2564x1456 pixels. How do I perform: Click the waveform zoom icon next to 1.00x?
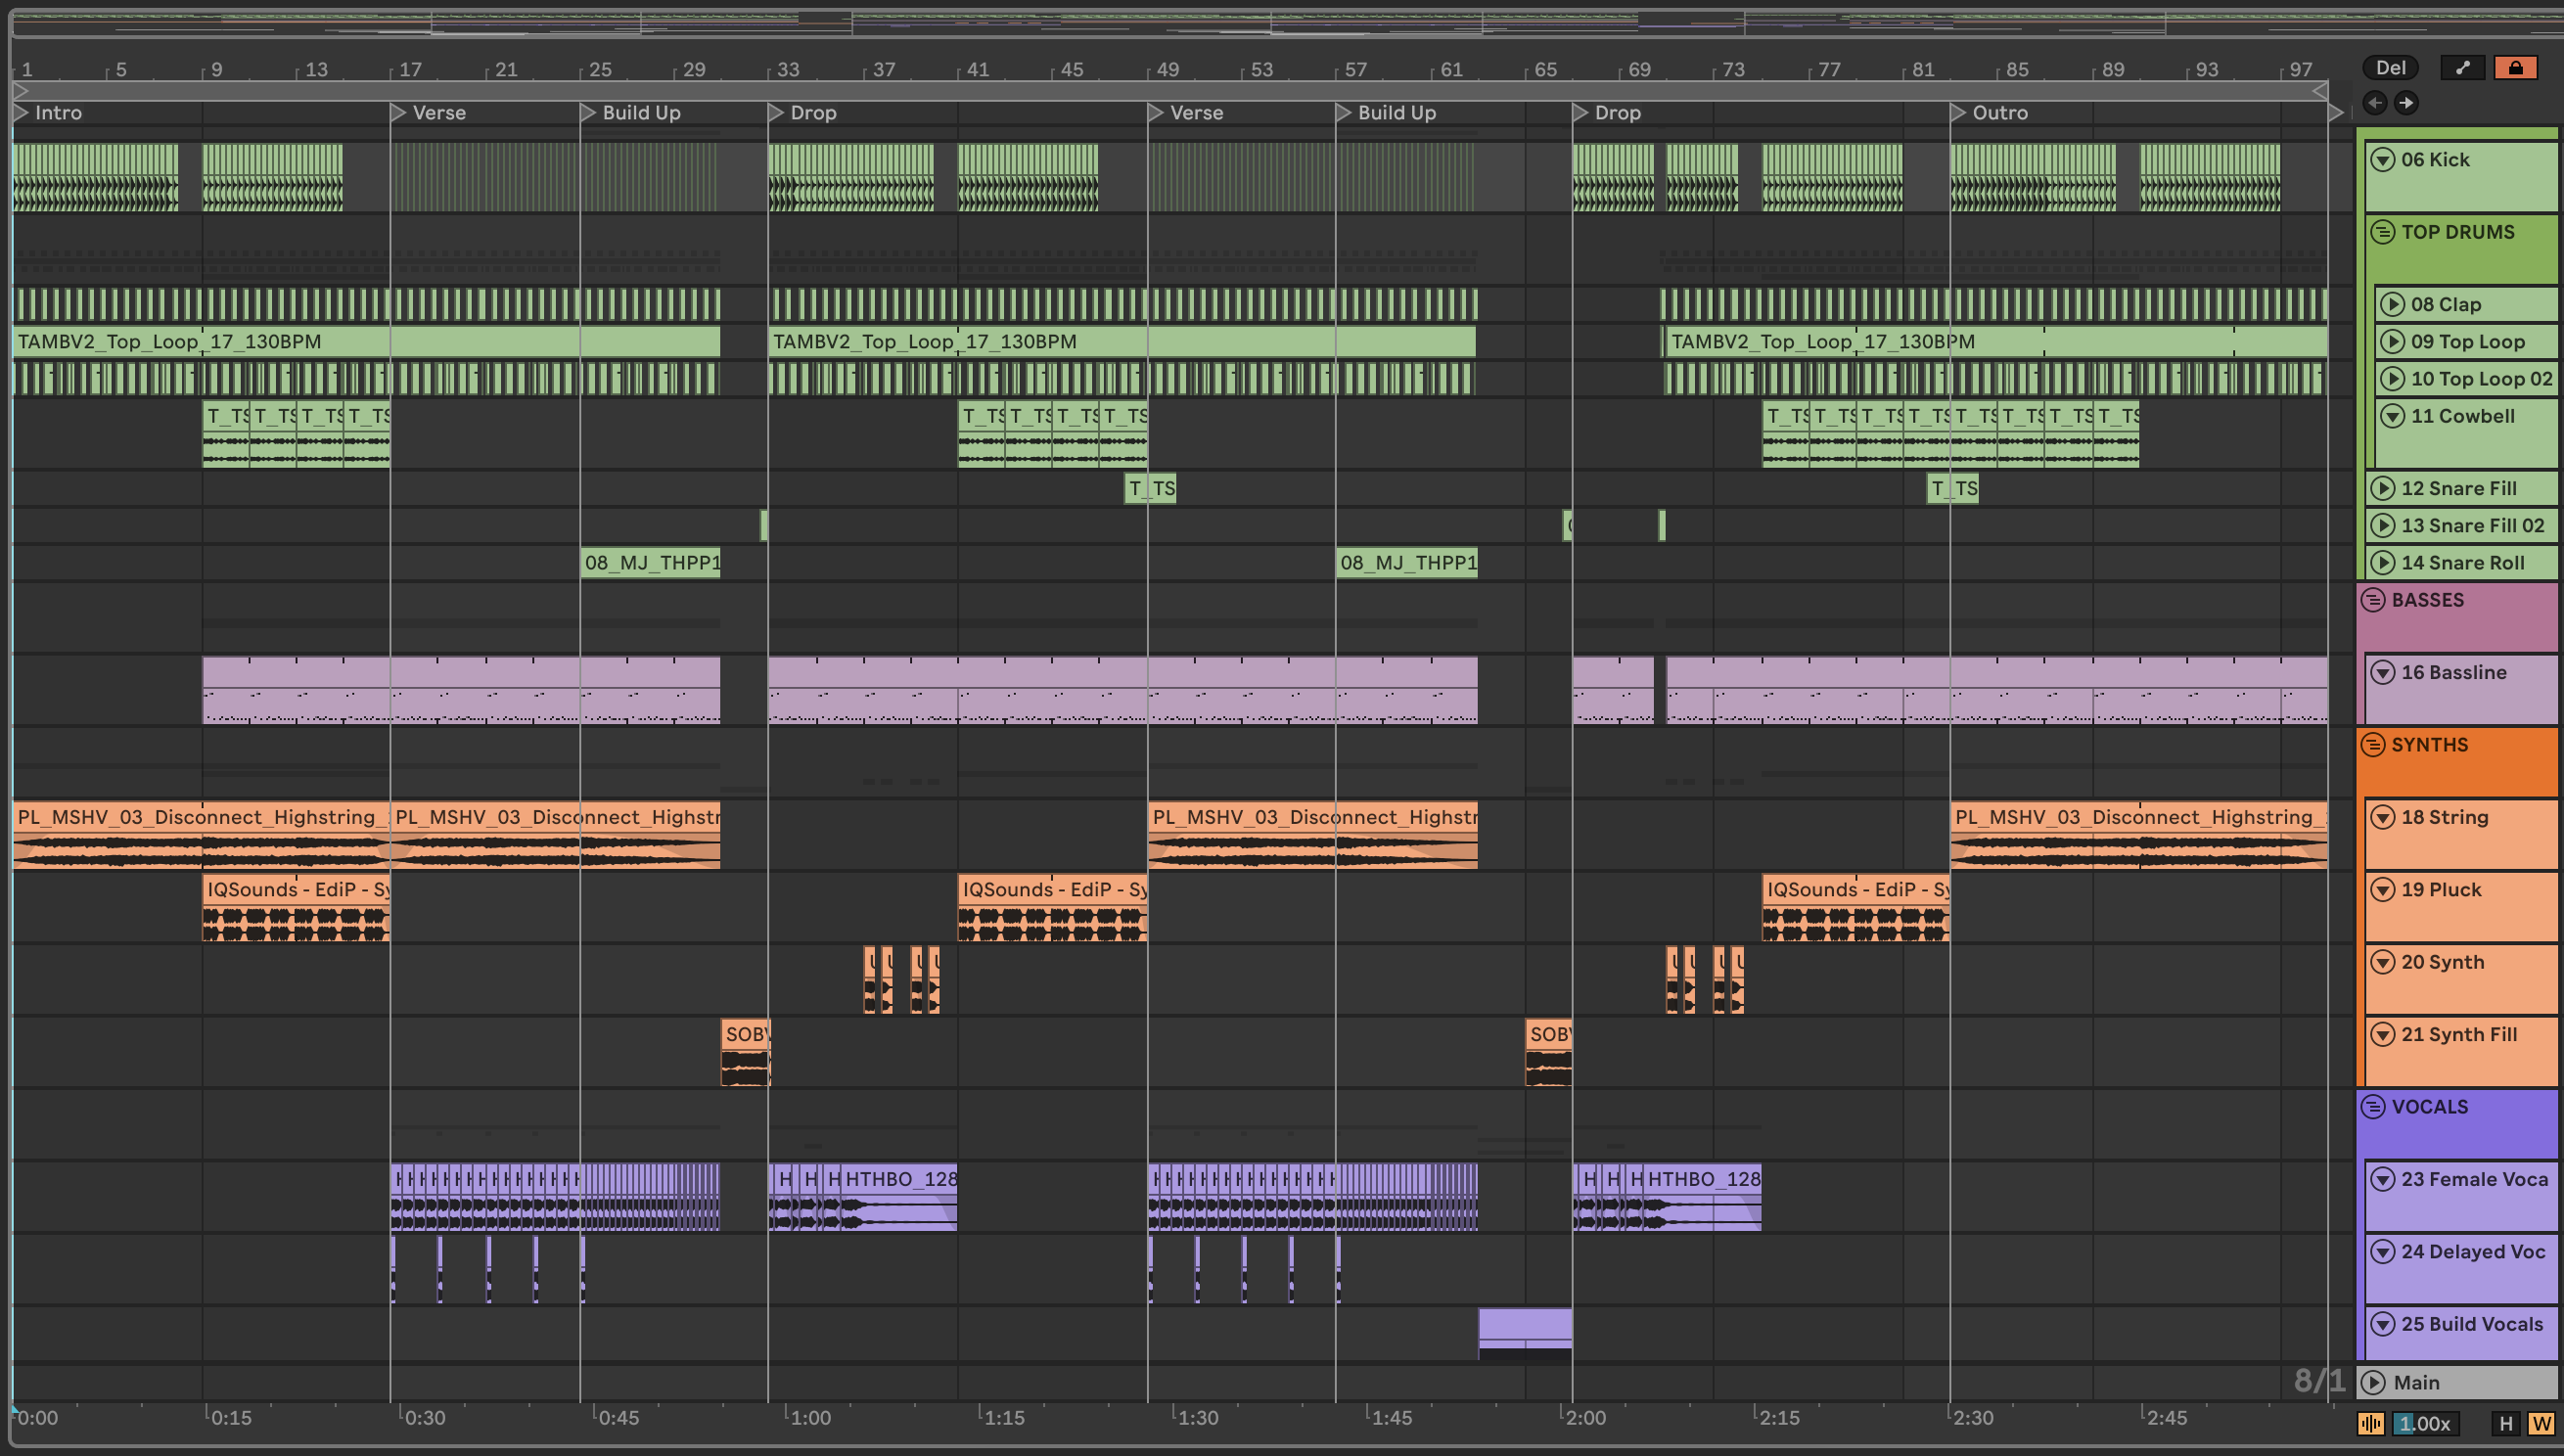[x=2371, y=1423]
